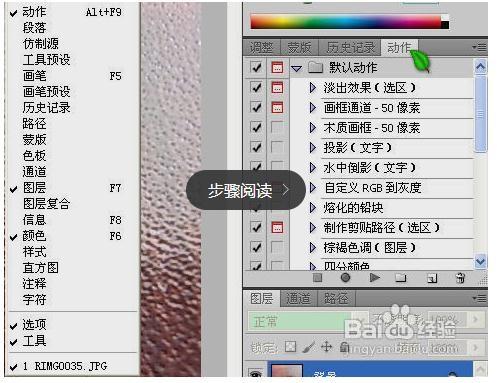Click the Actions panel scroll up arrow
This screenshot has width=497, height=383.
[480, 67]
